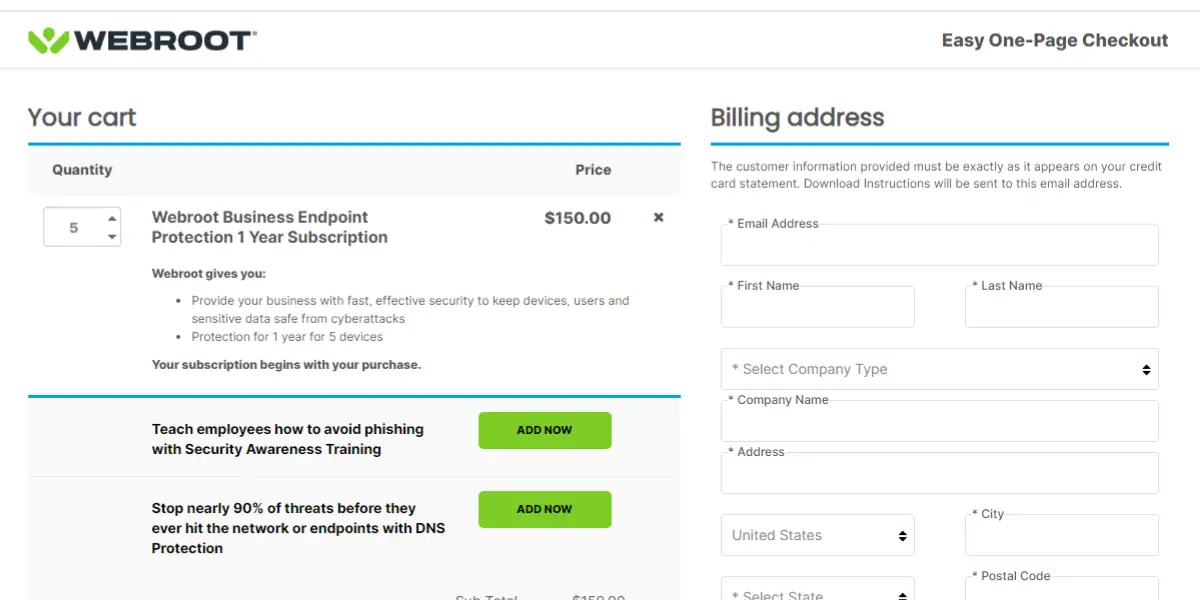Add DNS Protection with Add Now
Screen dimensions: 1200x600
[545, 509]
